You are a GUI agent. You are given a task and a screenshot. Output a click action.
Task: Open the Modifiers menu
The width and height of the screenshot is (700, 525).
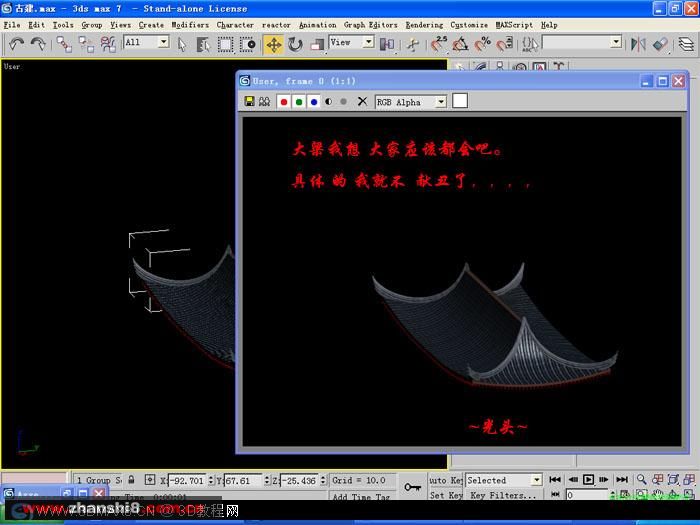click(x=190, y=25)
